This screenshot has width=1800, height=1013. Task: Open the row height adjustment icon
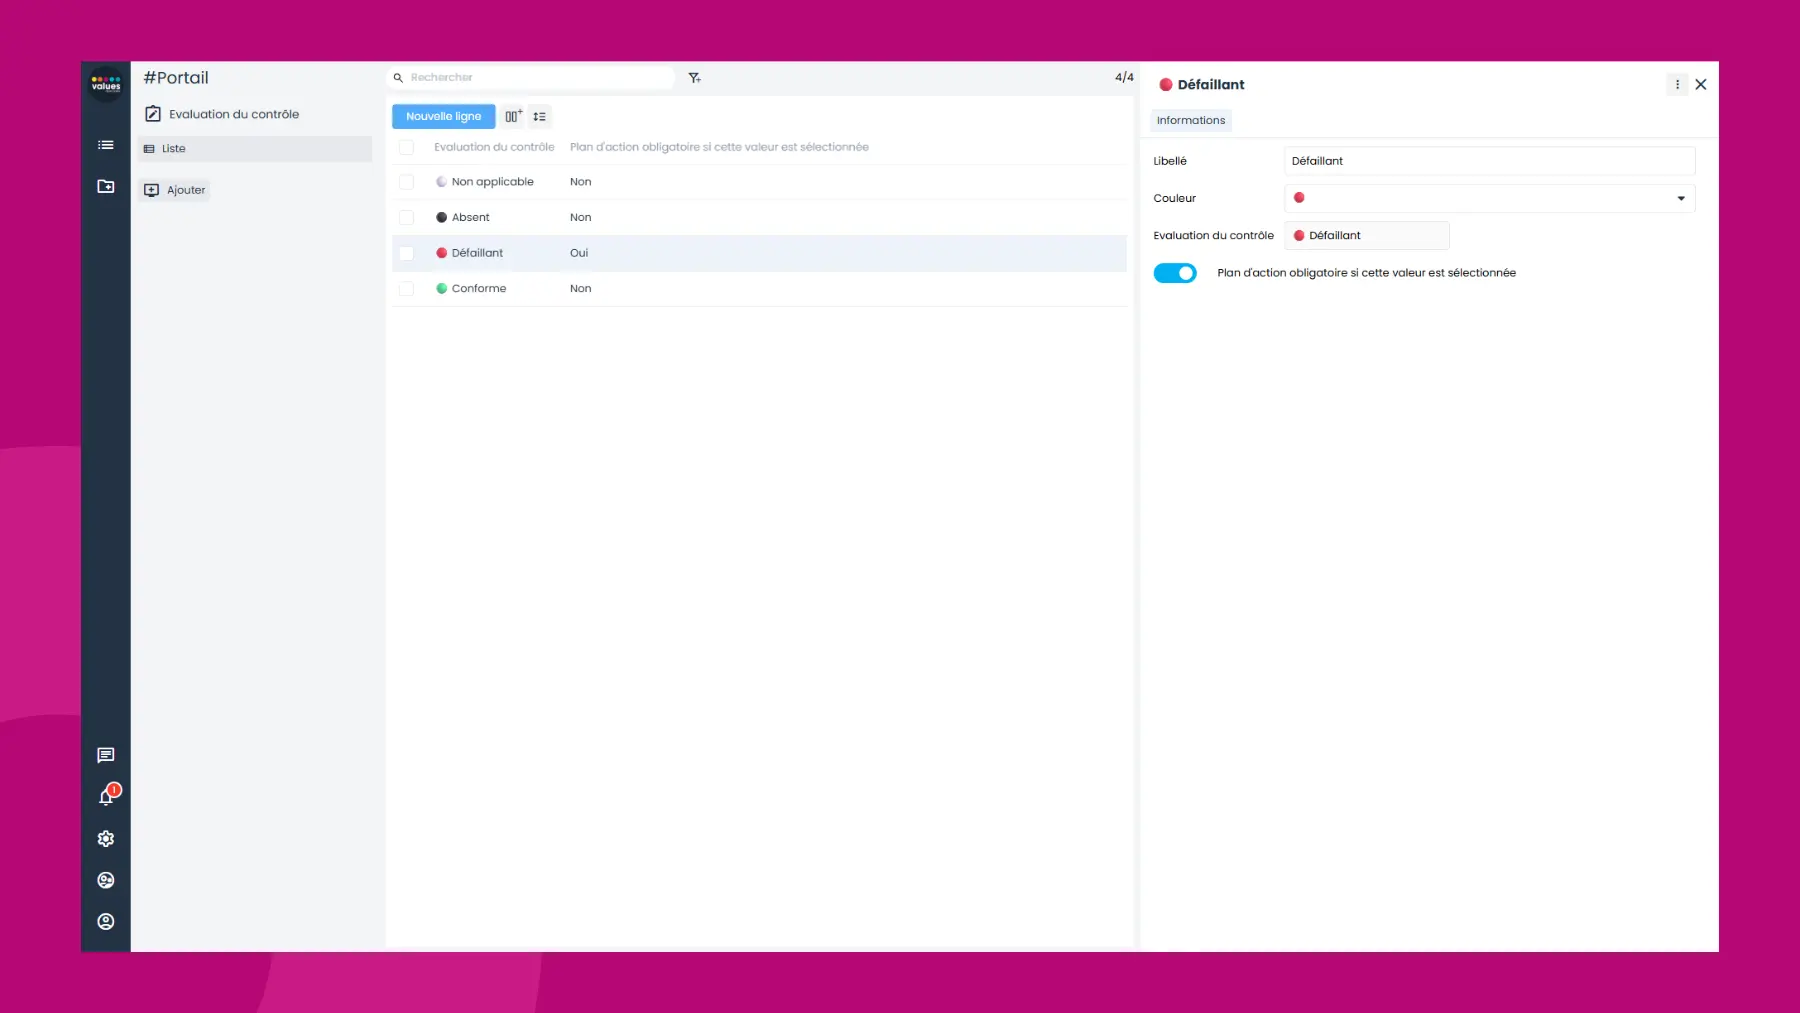coord(539,116)
